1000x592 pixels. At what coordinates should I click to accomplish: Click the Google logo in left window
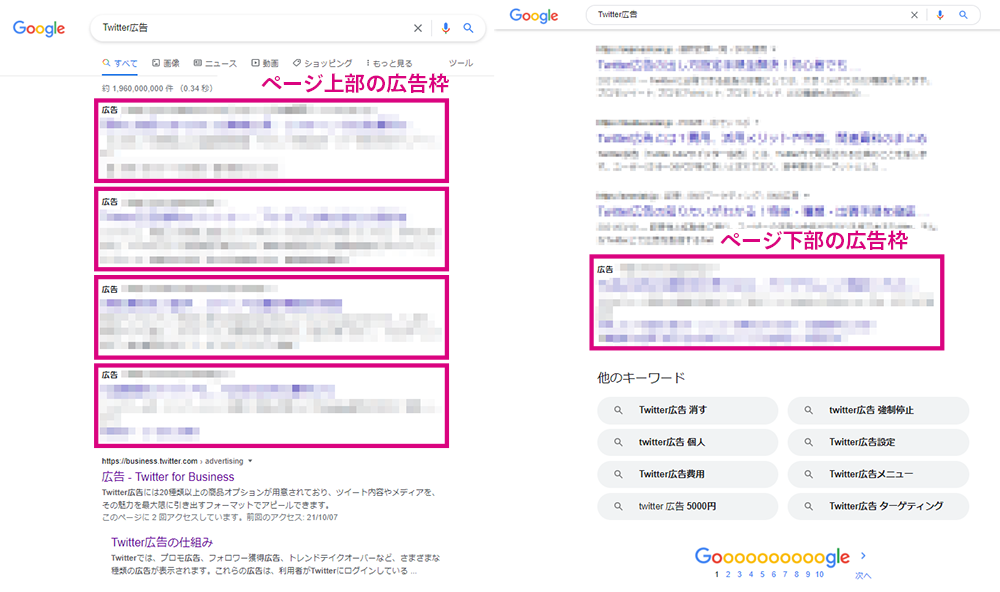[x=39, y=29]
